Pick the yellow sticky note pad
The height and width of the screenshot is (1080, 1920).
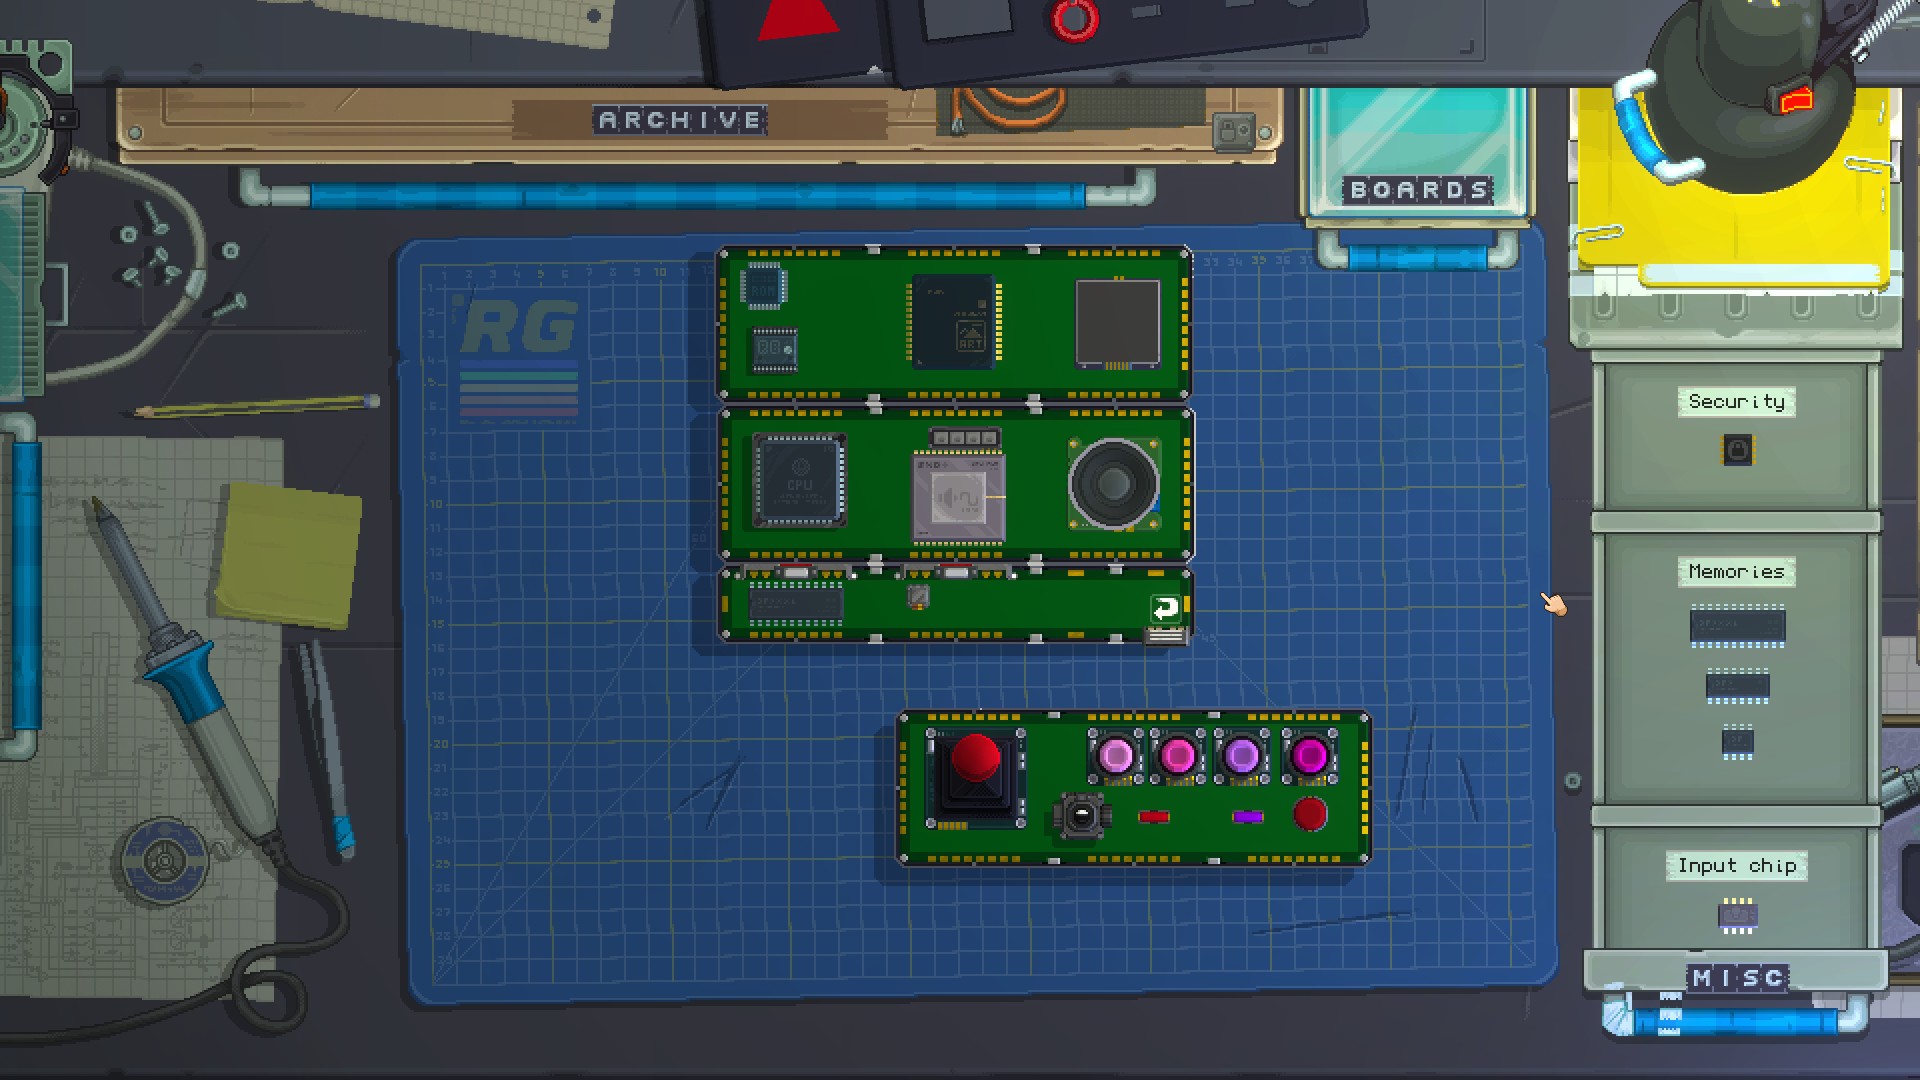point(288,556)
